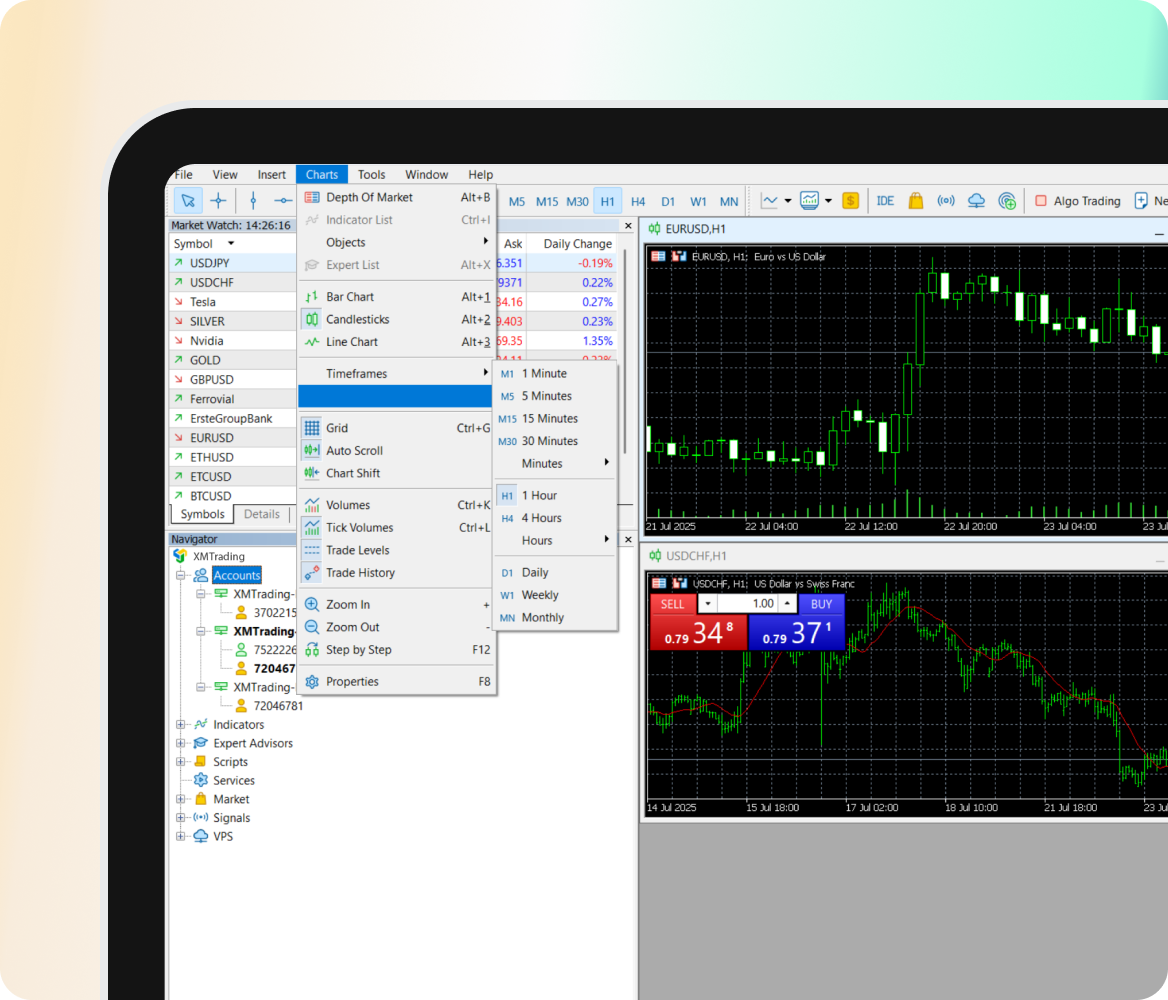The image size is (1168, 1000).
Task: Open Virtual Hosting via the cloud icon
Action: pyautogui.click(x=976, y=200)
